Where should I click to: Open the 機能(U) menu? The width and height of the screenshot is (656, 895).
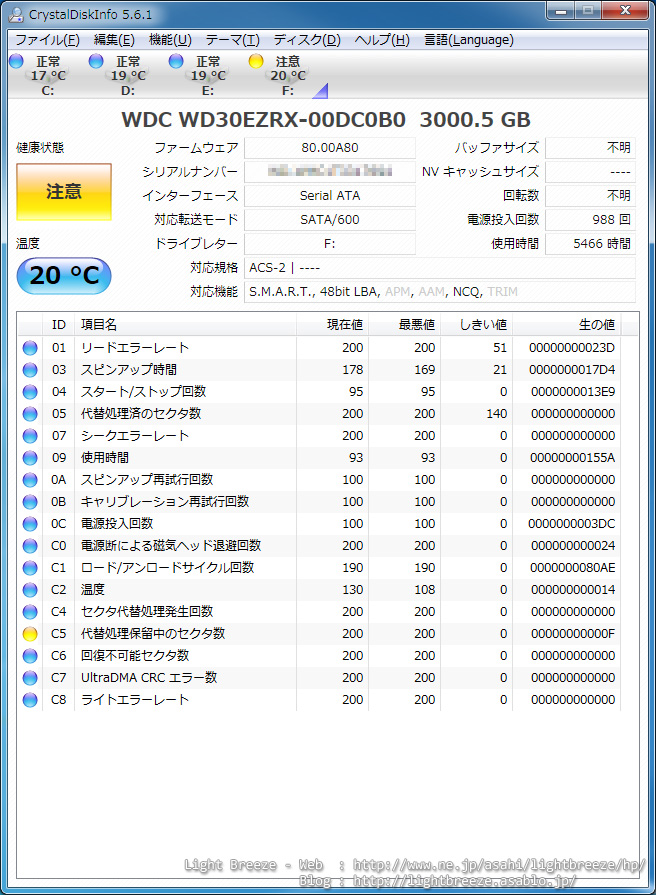170,40
